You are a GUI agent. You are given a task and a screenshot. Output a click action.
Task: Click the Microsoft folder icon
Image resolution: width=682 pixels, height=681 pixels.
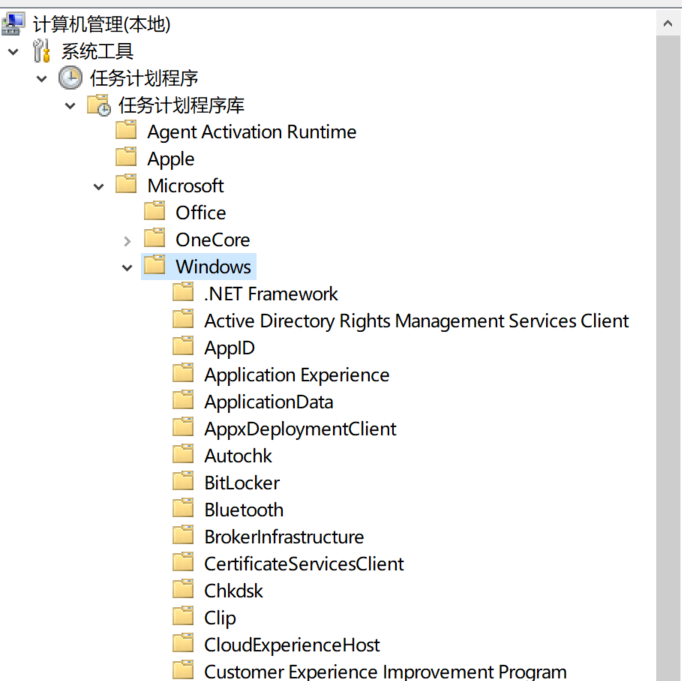[x=126, y=184]
